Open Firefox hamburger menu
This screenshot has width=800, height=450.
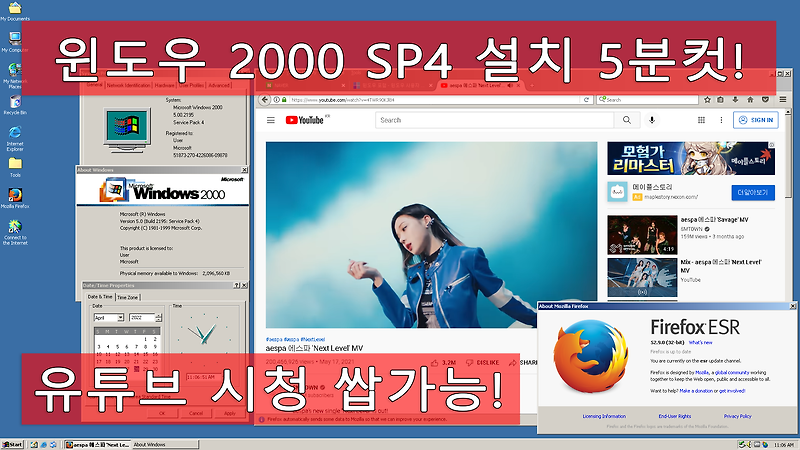783,99
